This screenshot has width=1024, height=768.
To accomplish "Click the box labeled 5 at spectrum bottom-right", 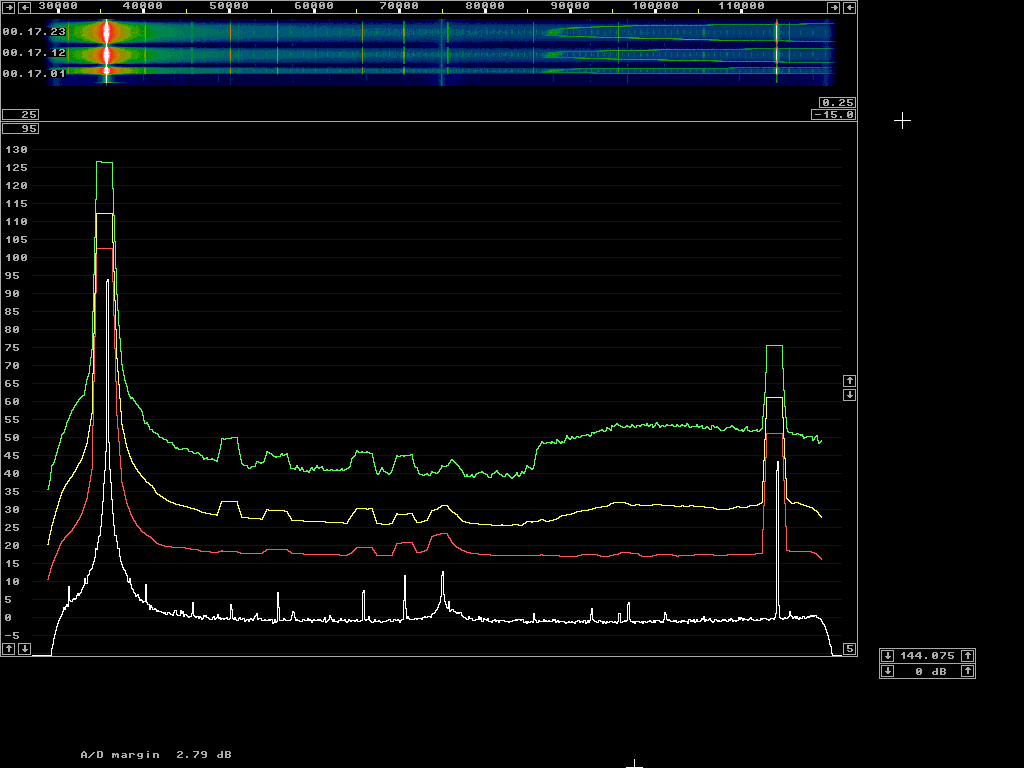I will 849,648.
